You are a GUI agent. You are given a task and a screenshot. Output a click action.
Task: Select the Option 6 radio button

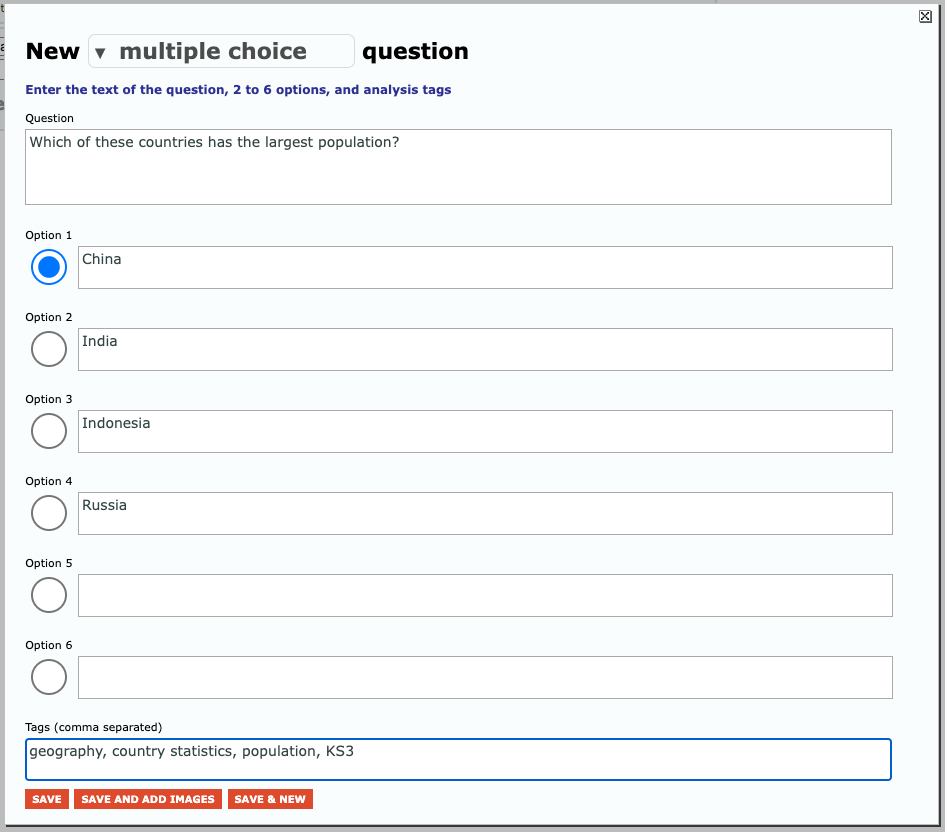[x=49, y=677]
